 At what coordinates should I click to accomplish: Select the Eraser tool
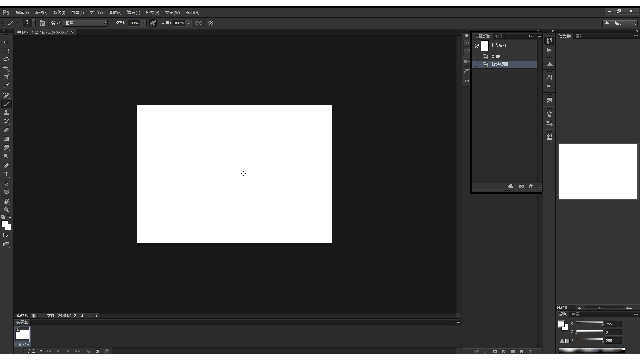point(6,130)
